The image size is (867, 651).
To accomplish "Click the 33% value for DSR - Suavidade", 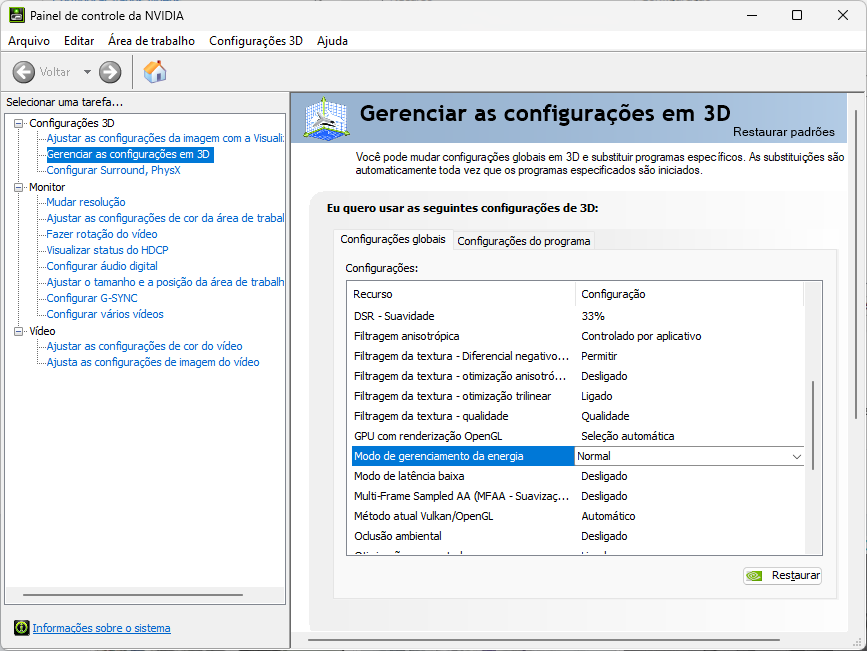I will point(593,316).
